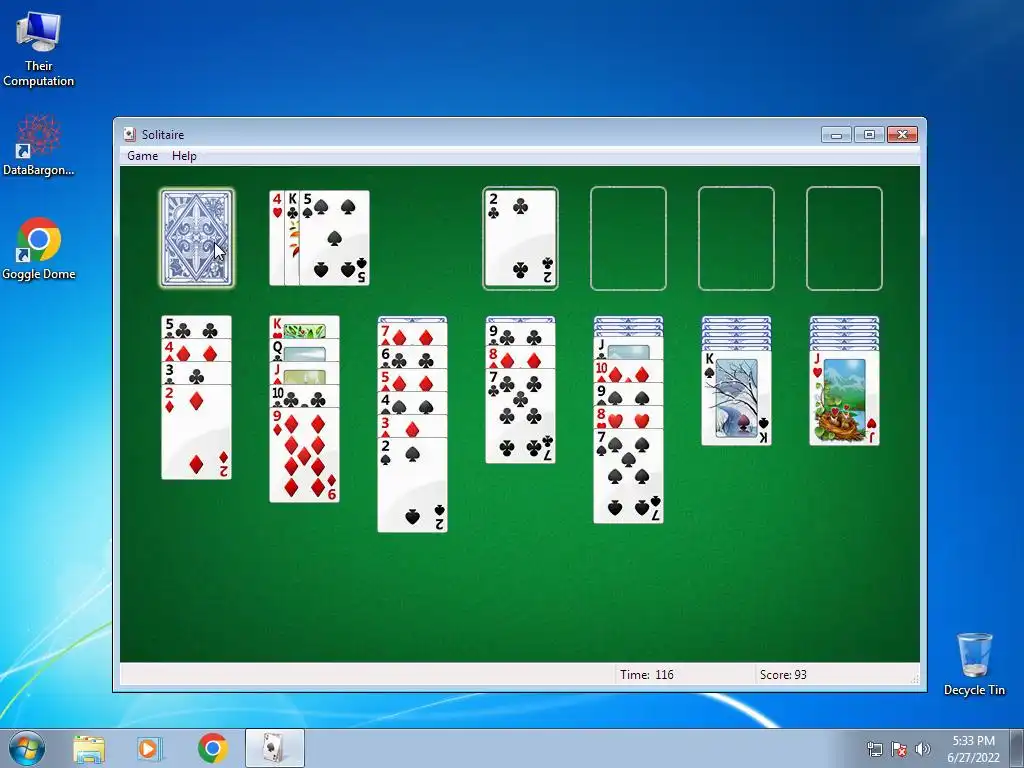Pick the 2 of spades in the third column
This screenshot has height=768, width=1024.
413,485
